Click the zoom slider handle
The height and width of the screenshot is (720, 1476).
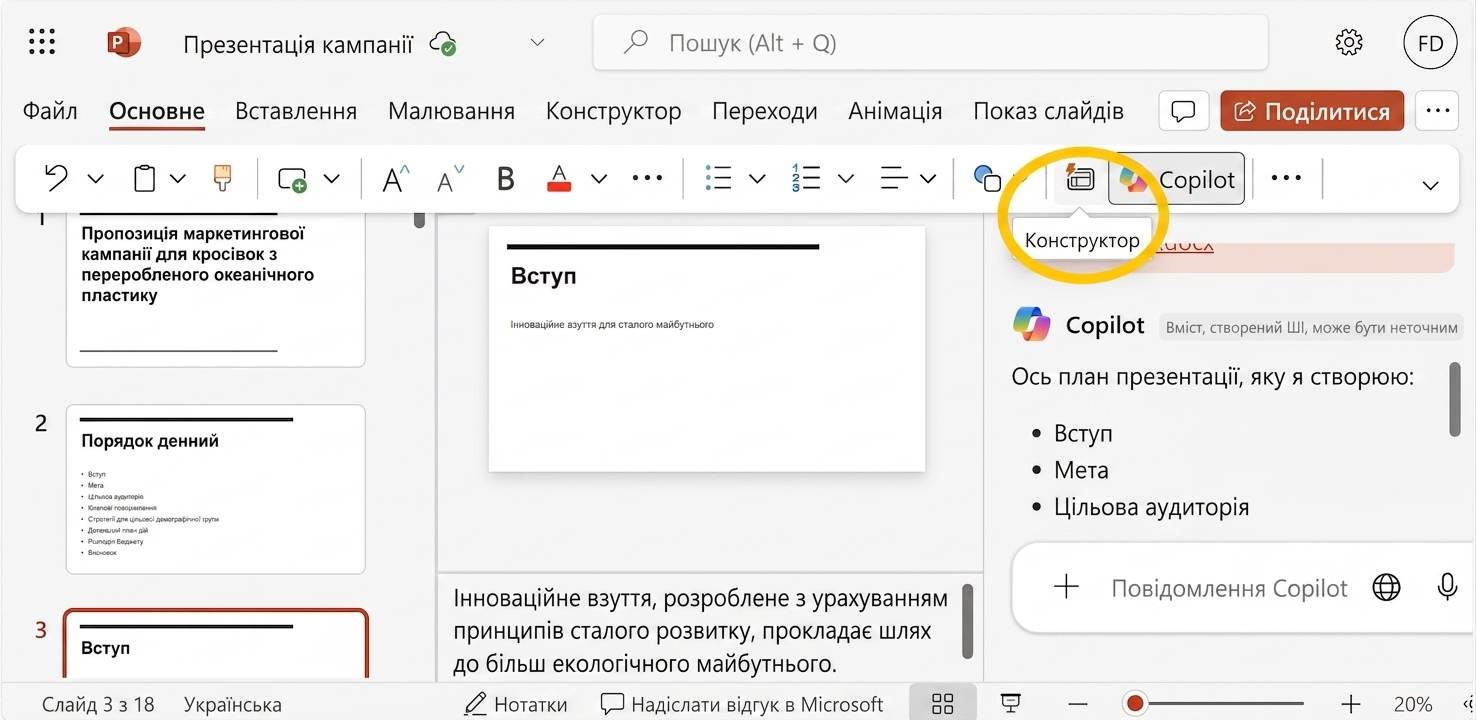coord(1135,704)
